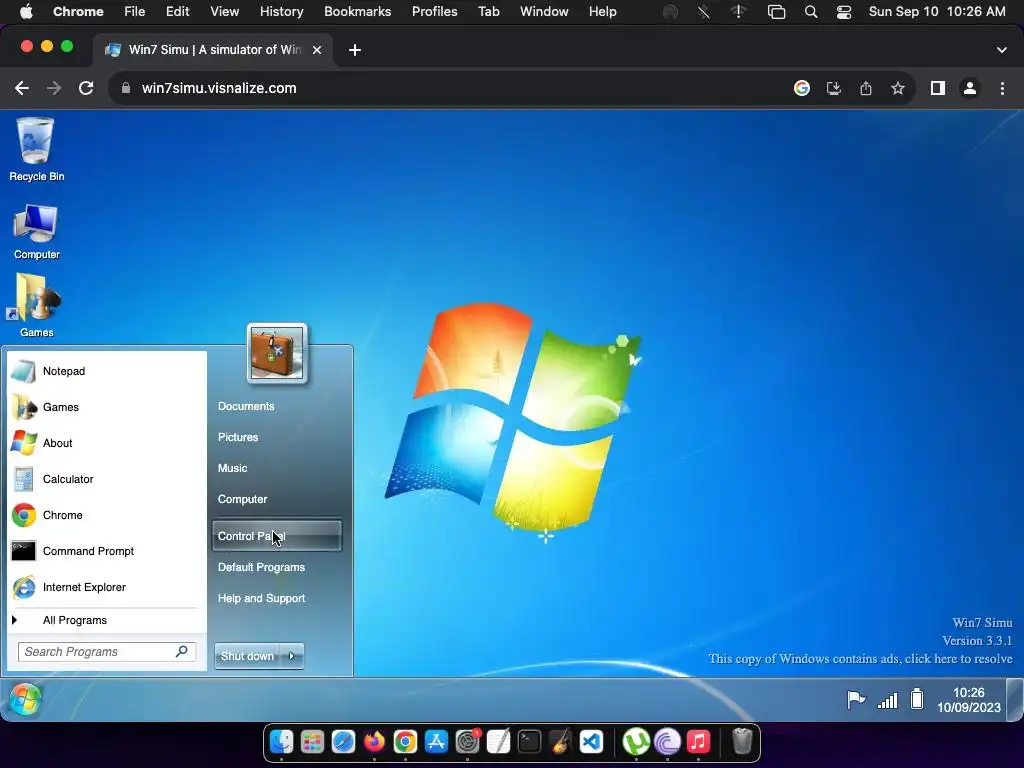Open Terminal from the Dock
1024x768 pixels.
[x=529, y=742]
